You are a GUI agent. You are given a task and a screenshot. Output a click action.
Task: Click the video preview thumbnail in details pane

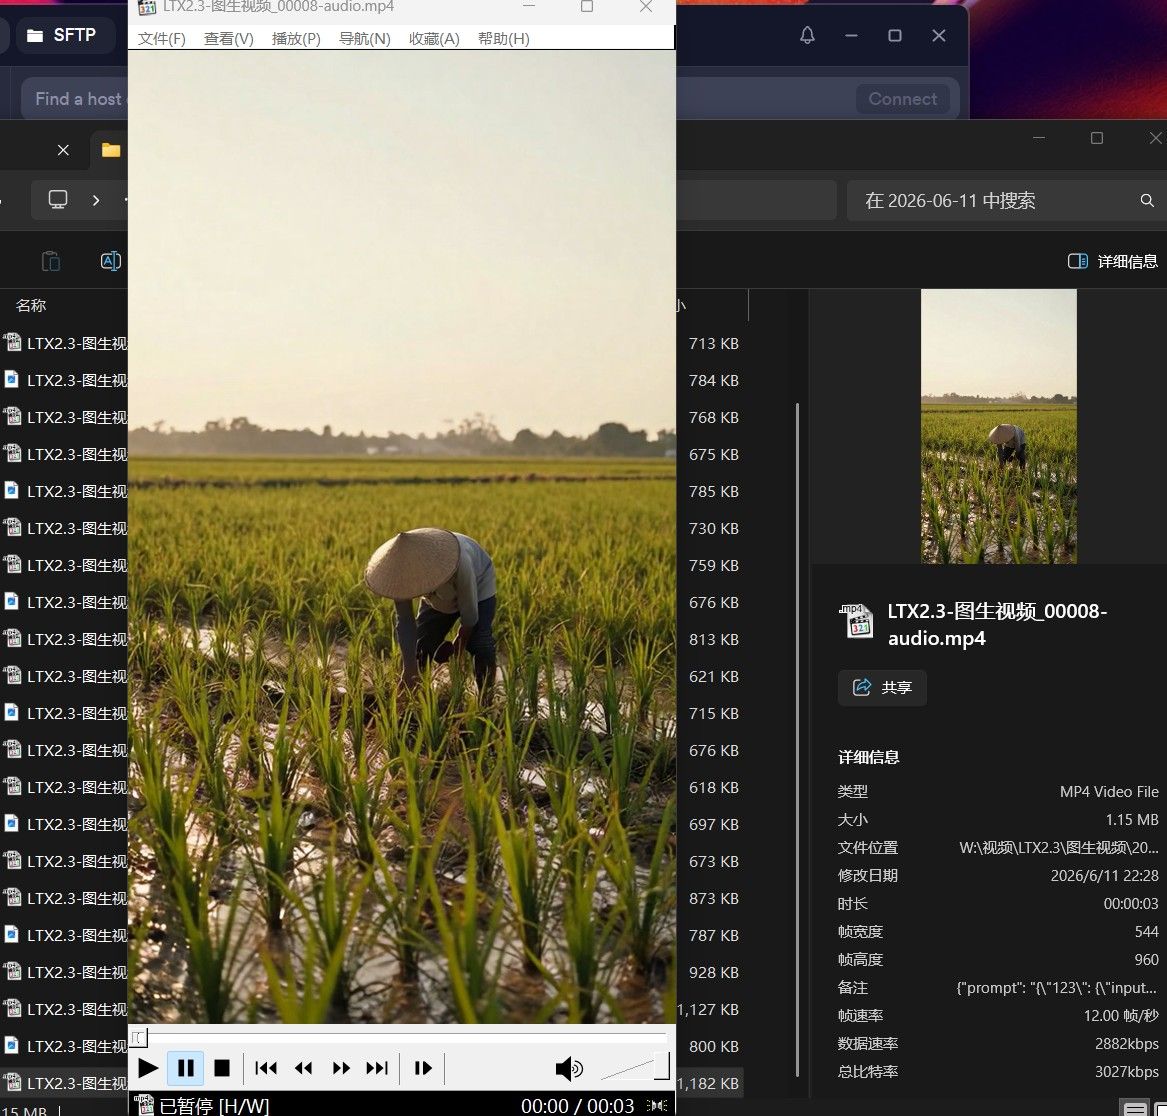[998, 426]
